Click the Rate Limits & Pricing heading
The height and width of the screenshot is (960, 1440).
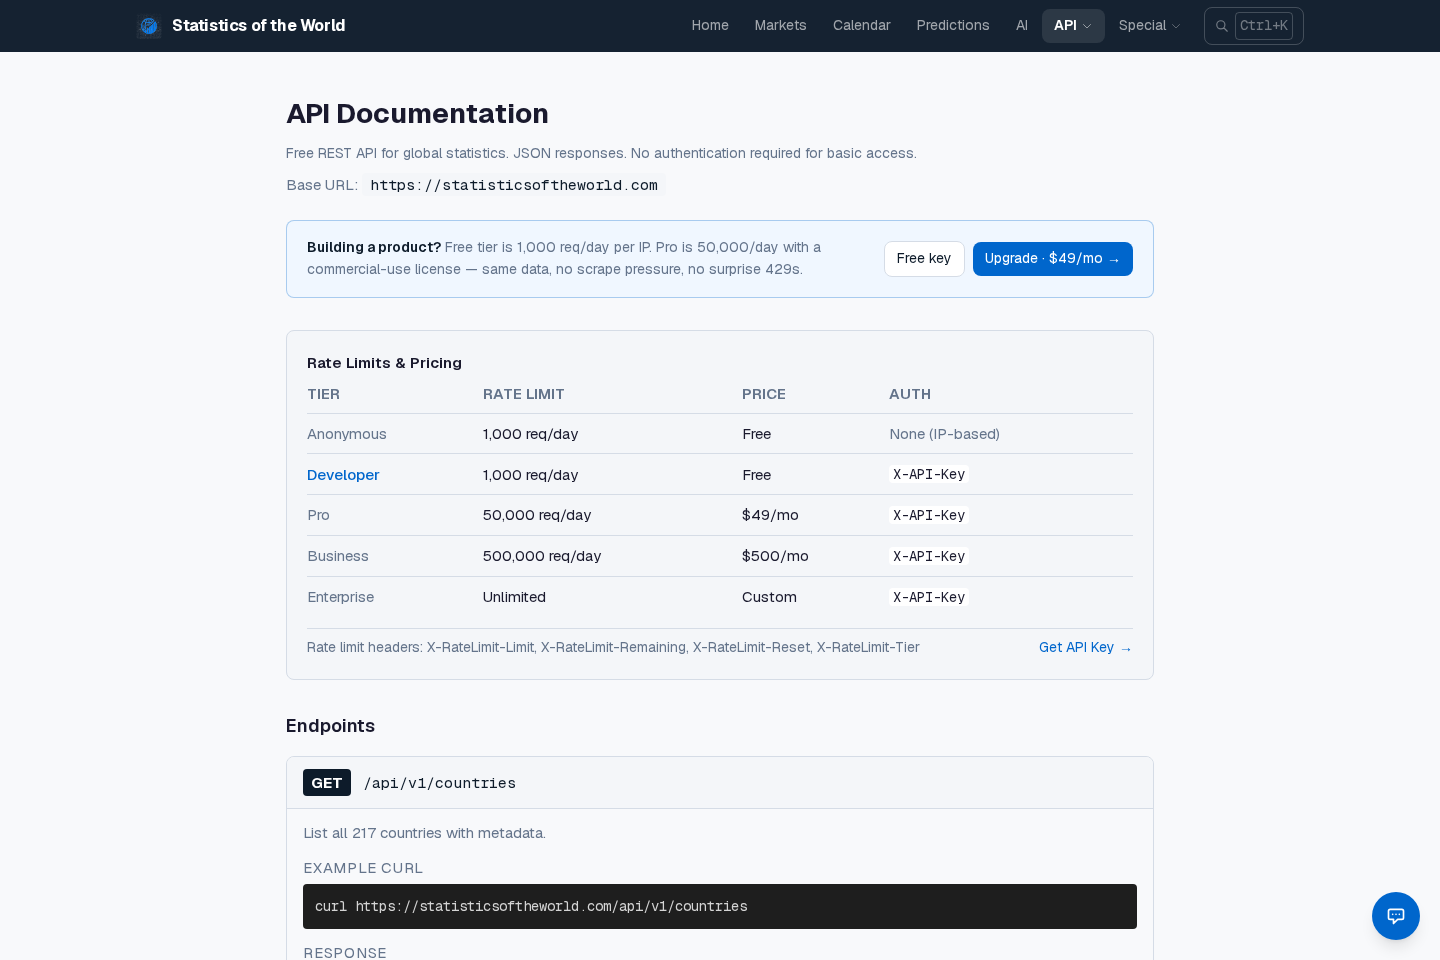(x=384, y=363)
